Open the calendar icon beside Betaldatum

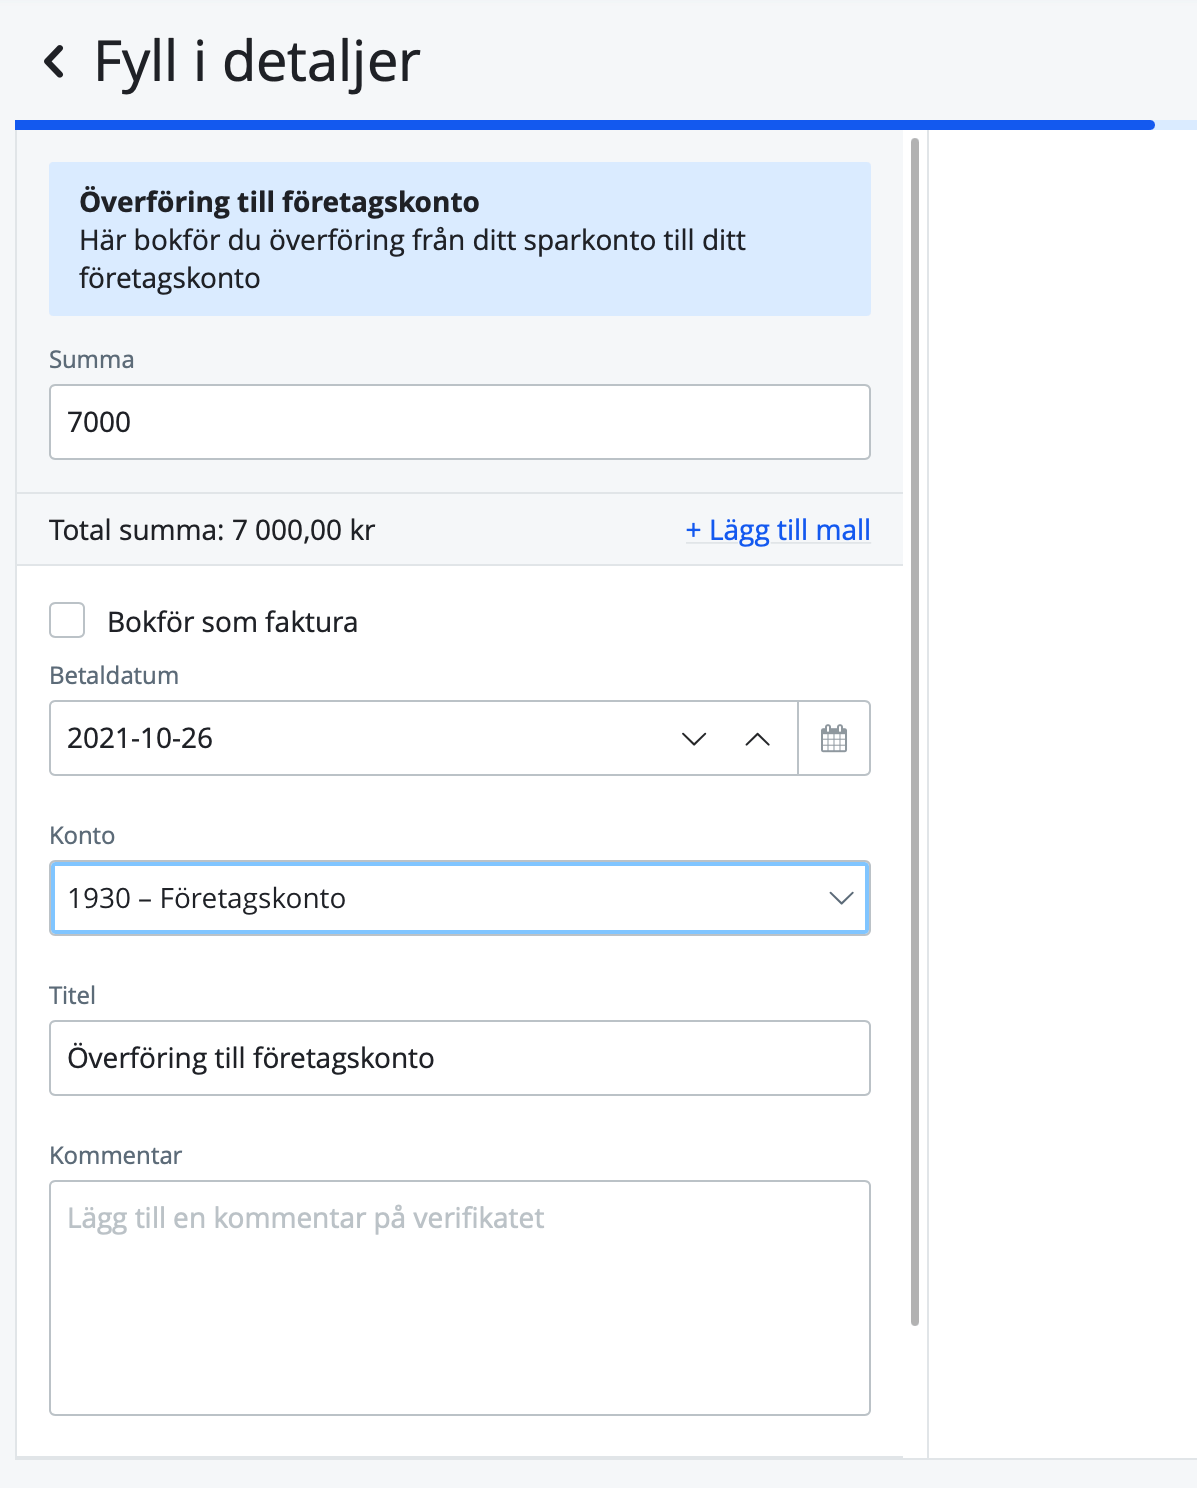click(834, 738)
